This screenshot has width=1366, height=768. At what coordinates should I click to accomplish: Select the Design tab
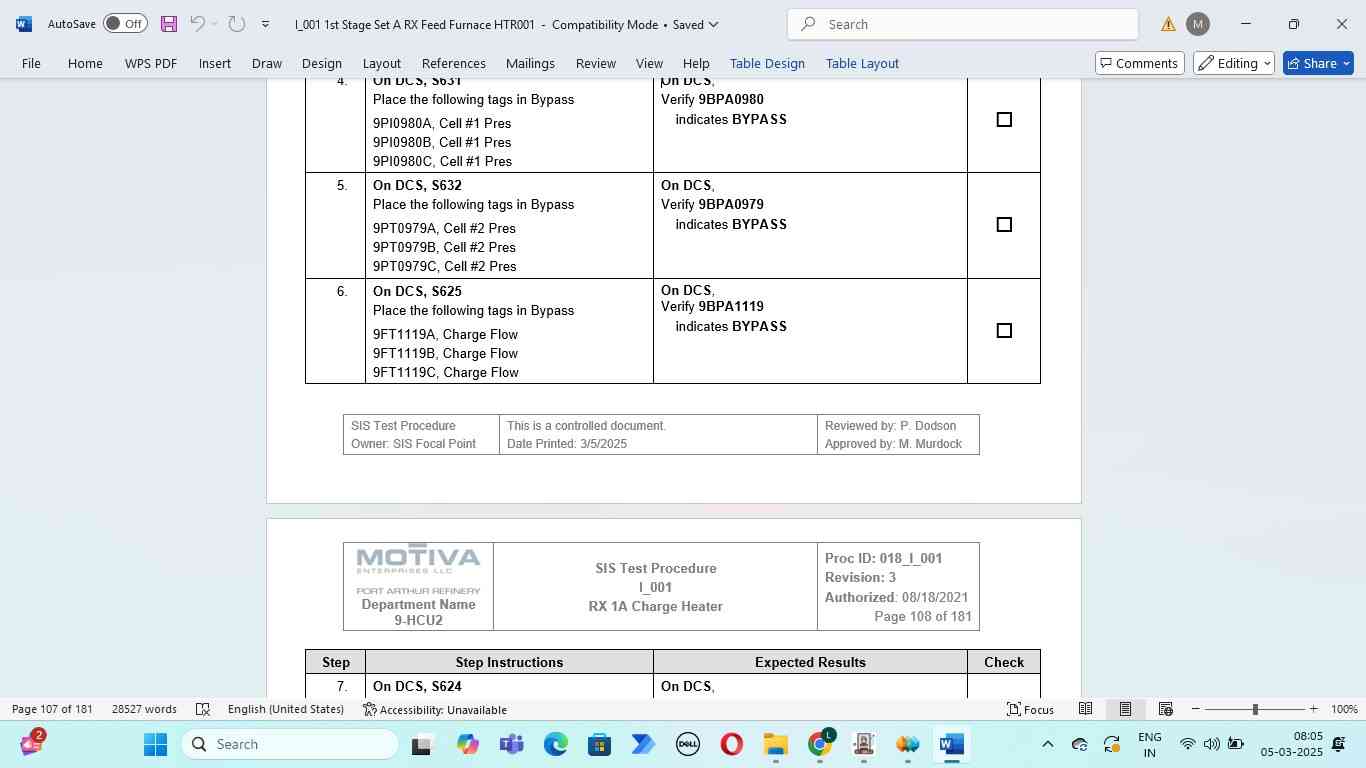point(322,63)
